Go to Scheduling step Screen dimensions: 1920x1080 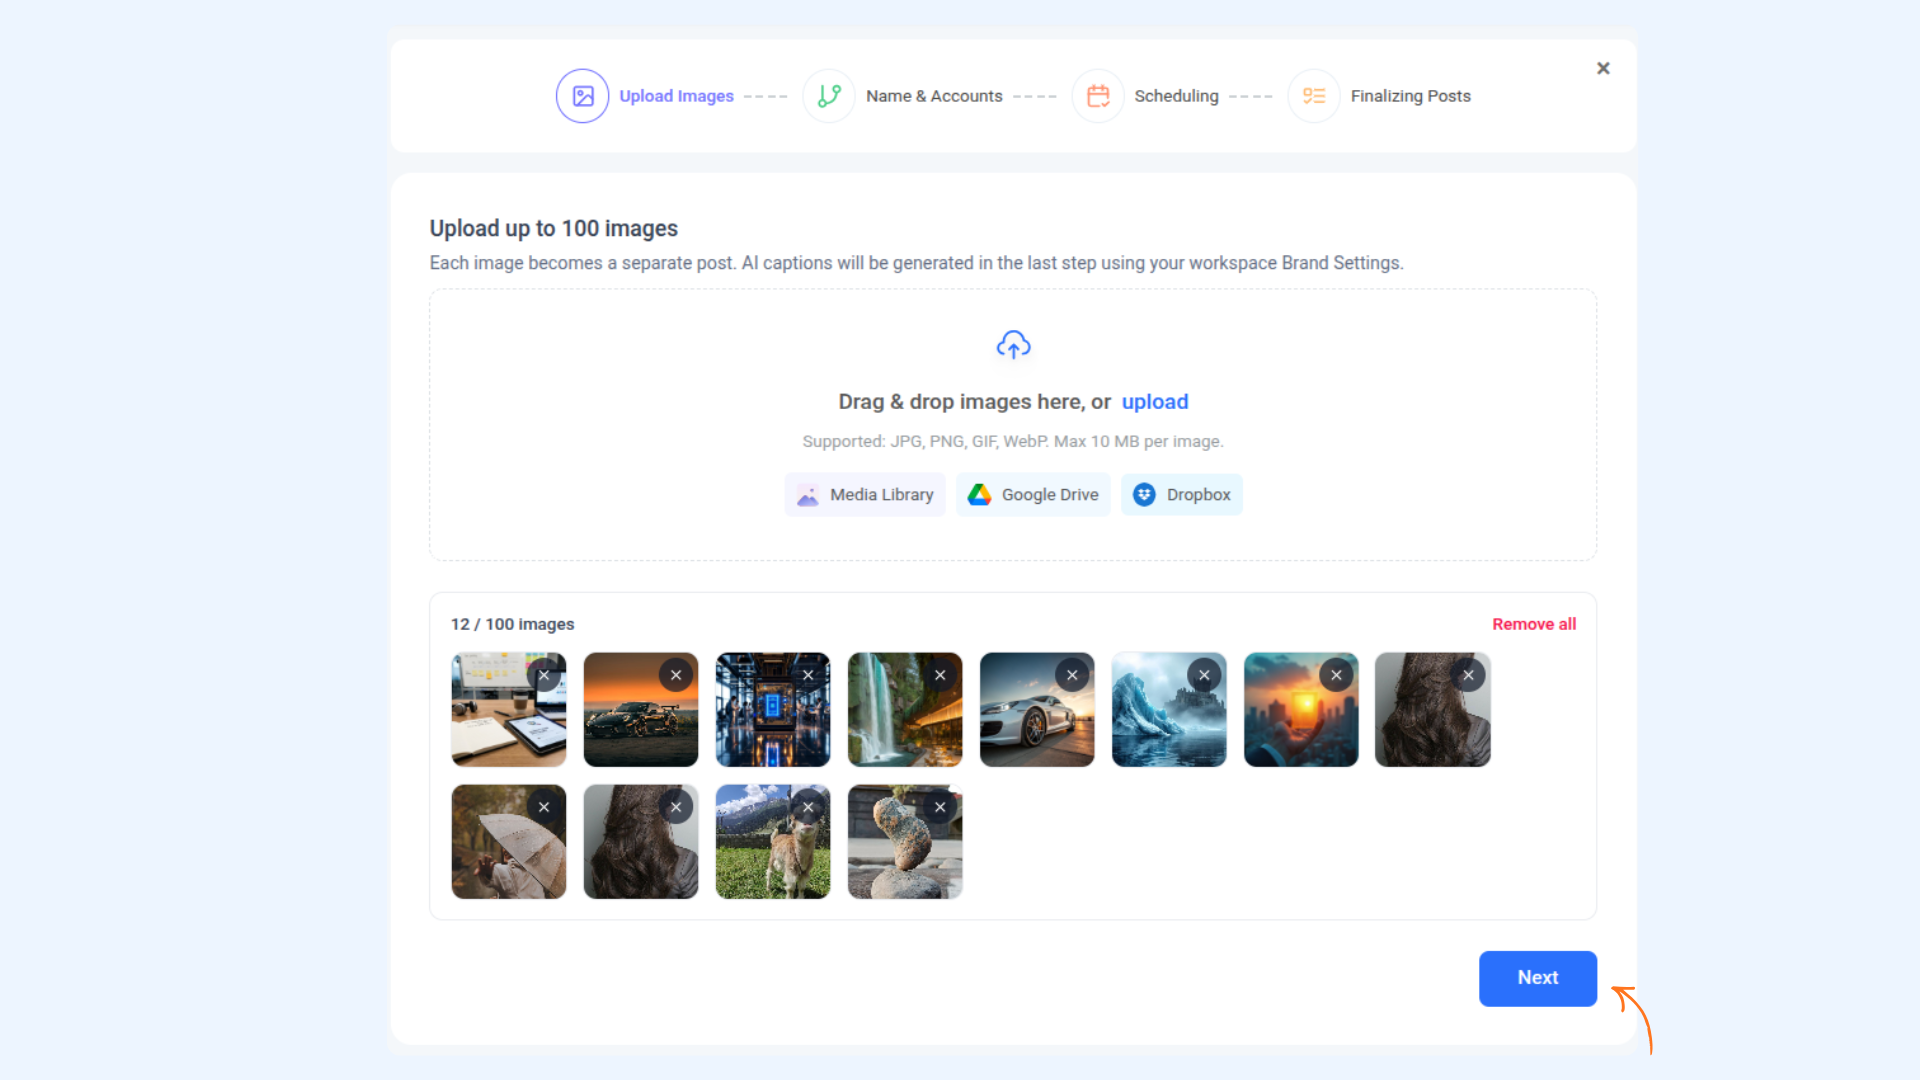click(x=1176, y=96)
